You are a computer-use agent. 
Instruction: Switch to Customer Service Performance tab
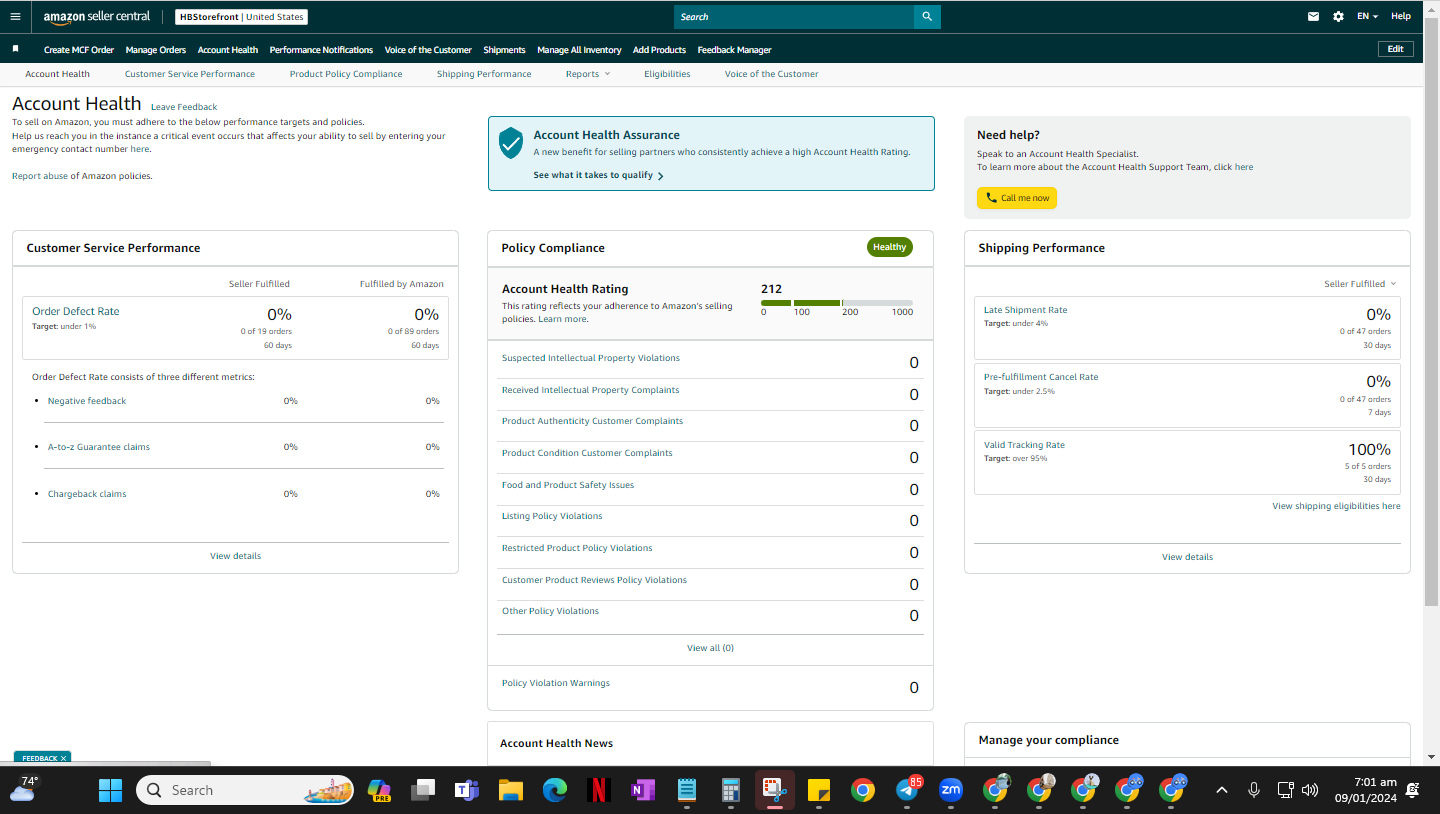tap(190, 74)
